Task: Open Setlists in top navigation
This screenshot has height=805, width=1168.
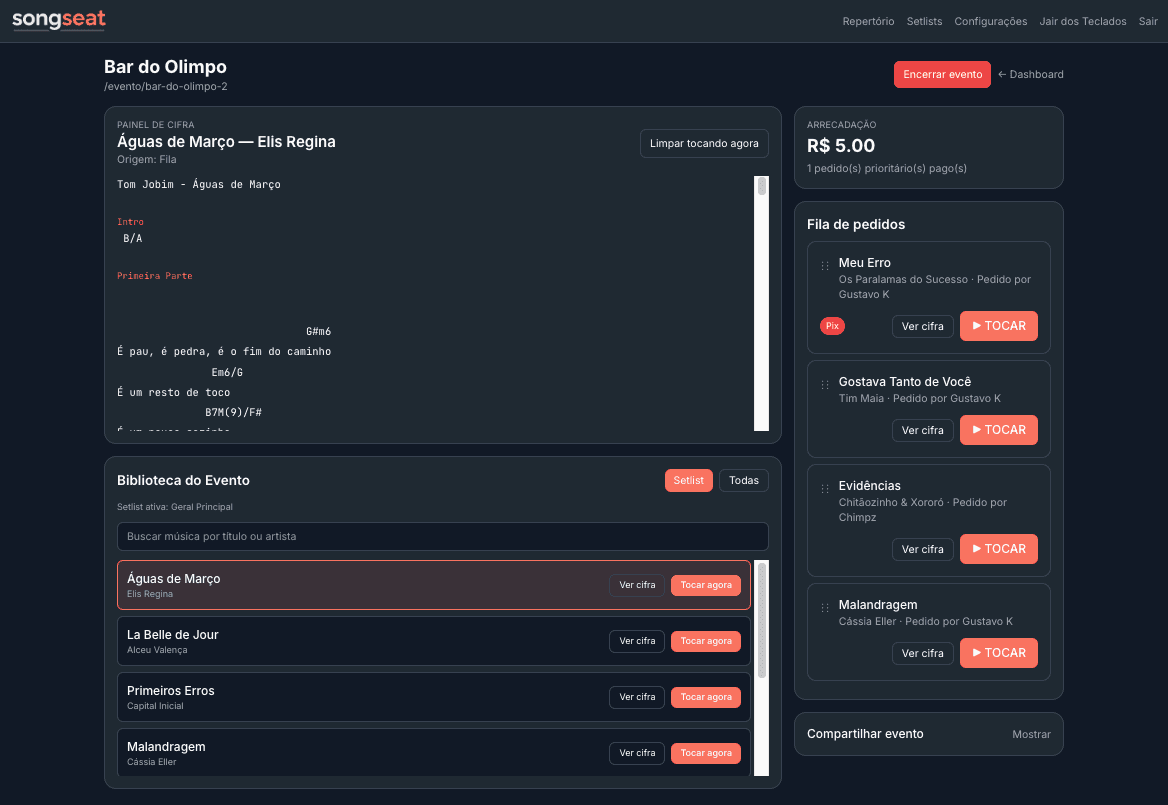Action: [x=924, y=22]
